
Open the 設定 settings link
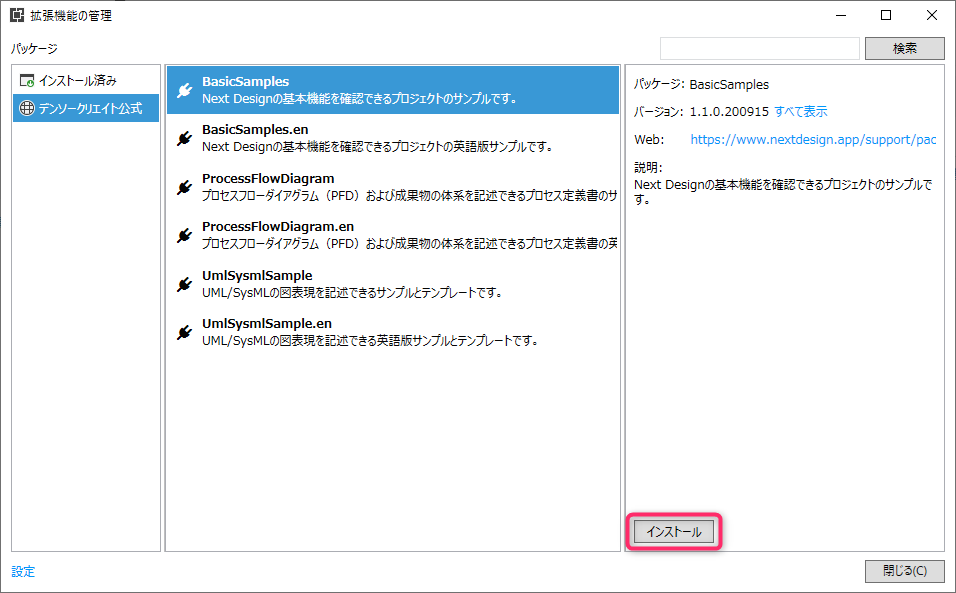[x=23, y=572]
